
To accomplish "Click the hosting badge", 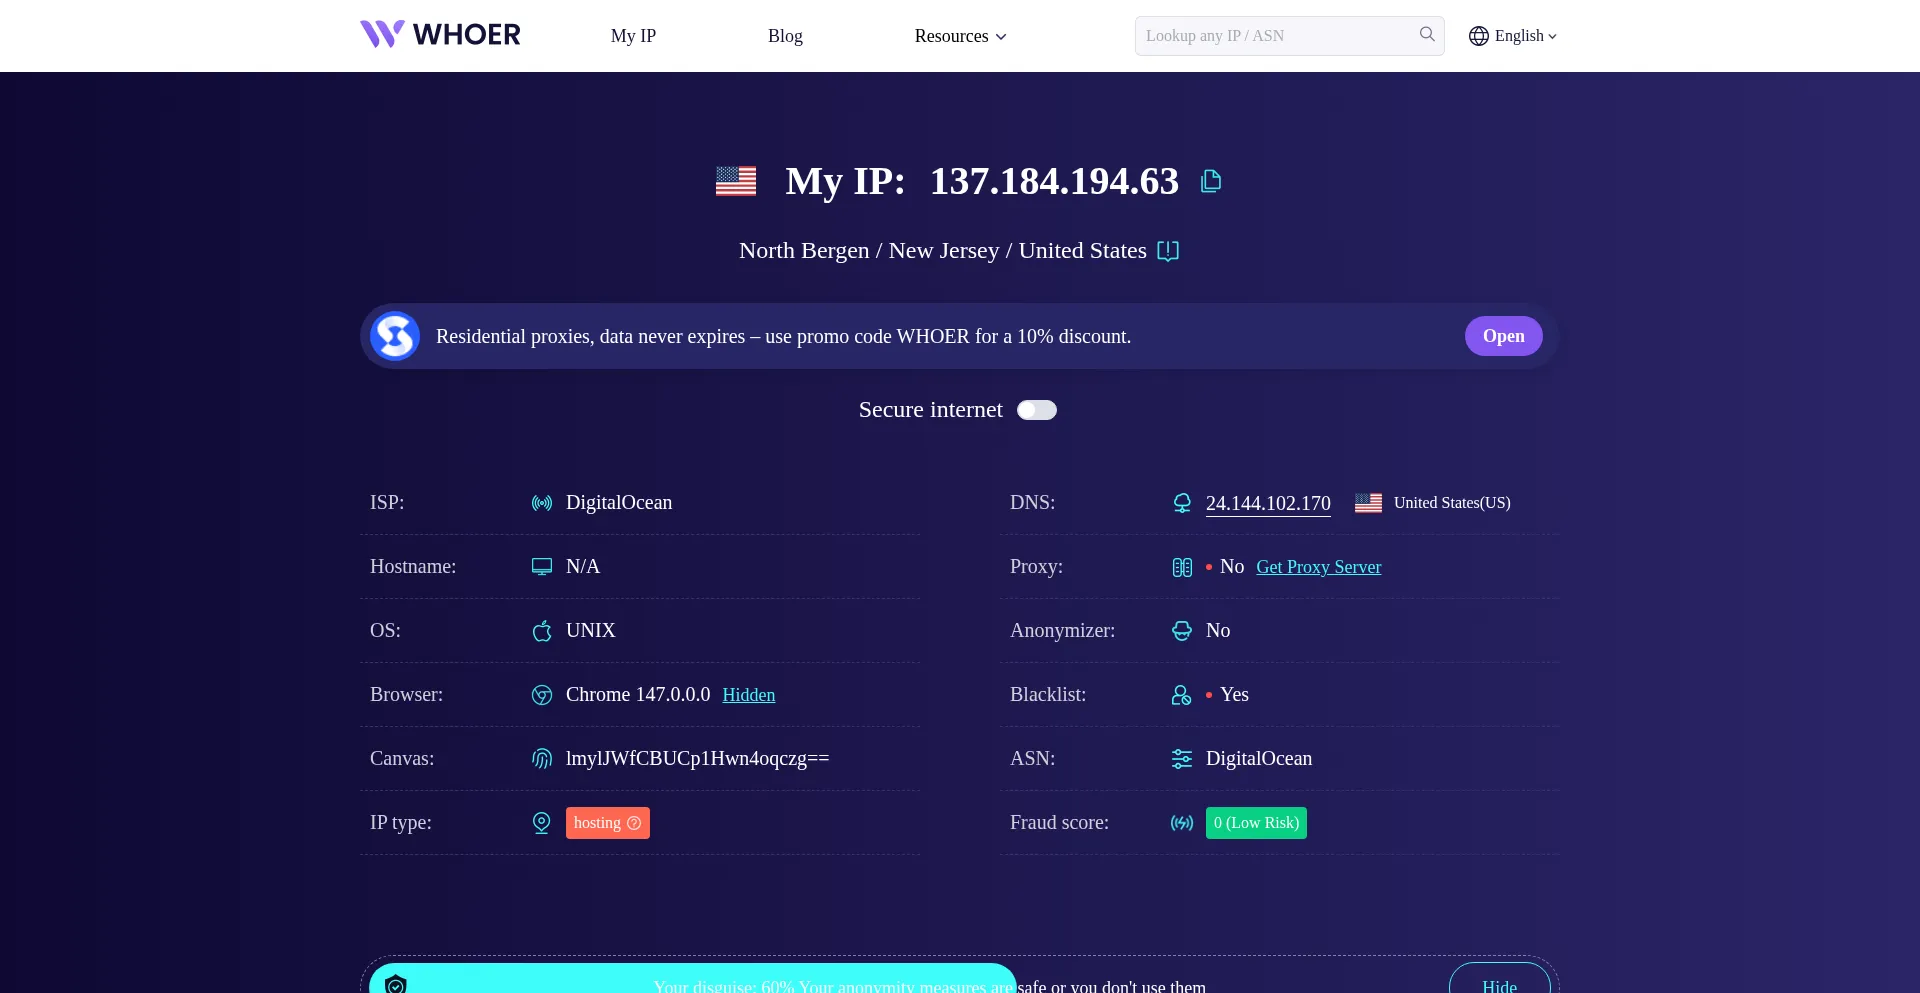I will pyautogui.click(x=608, y=823).
